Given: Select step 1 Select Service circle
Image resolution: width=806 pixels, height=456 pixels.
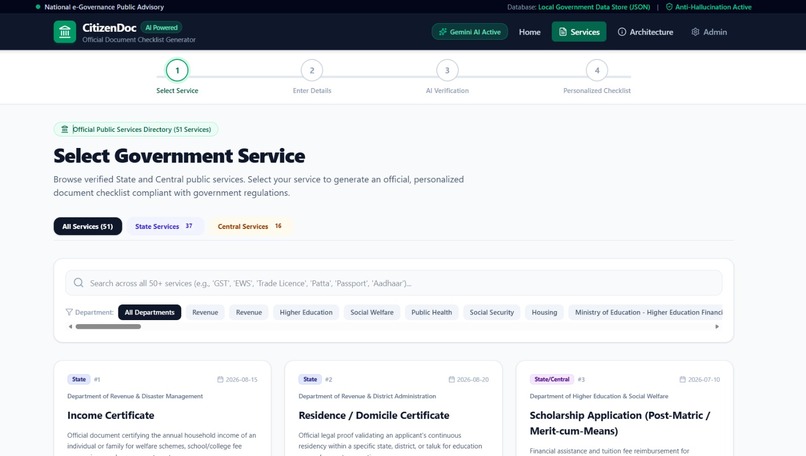Looking at the screenshot, I should click(177, 70).
